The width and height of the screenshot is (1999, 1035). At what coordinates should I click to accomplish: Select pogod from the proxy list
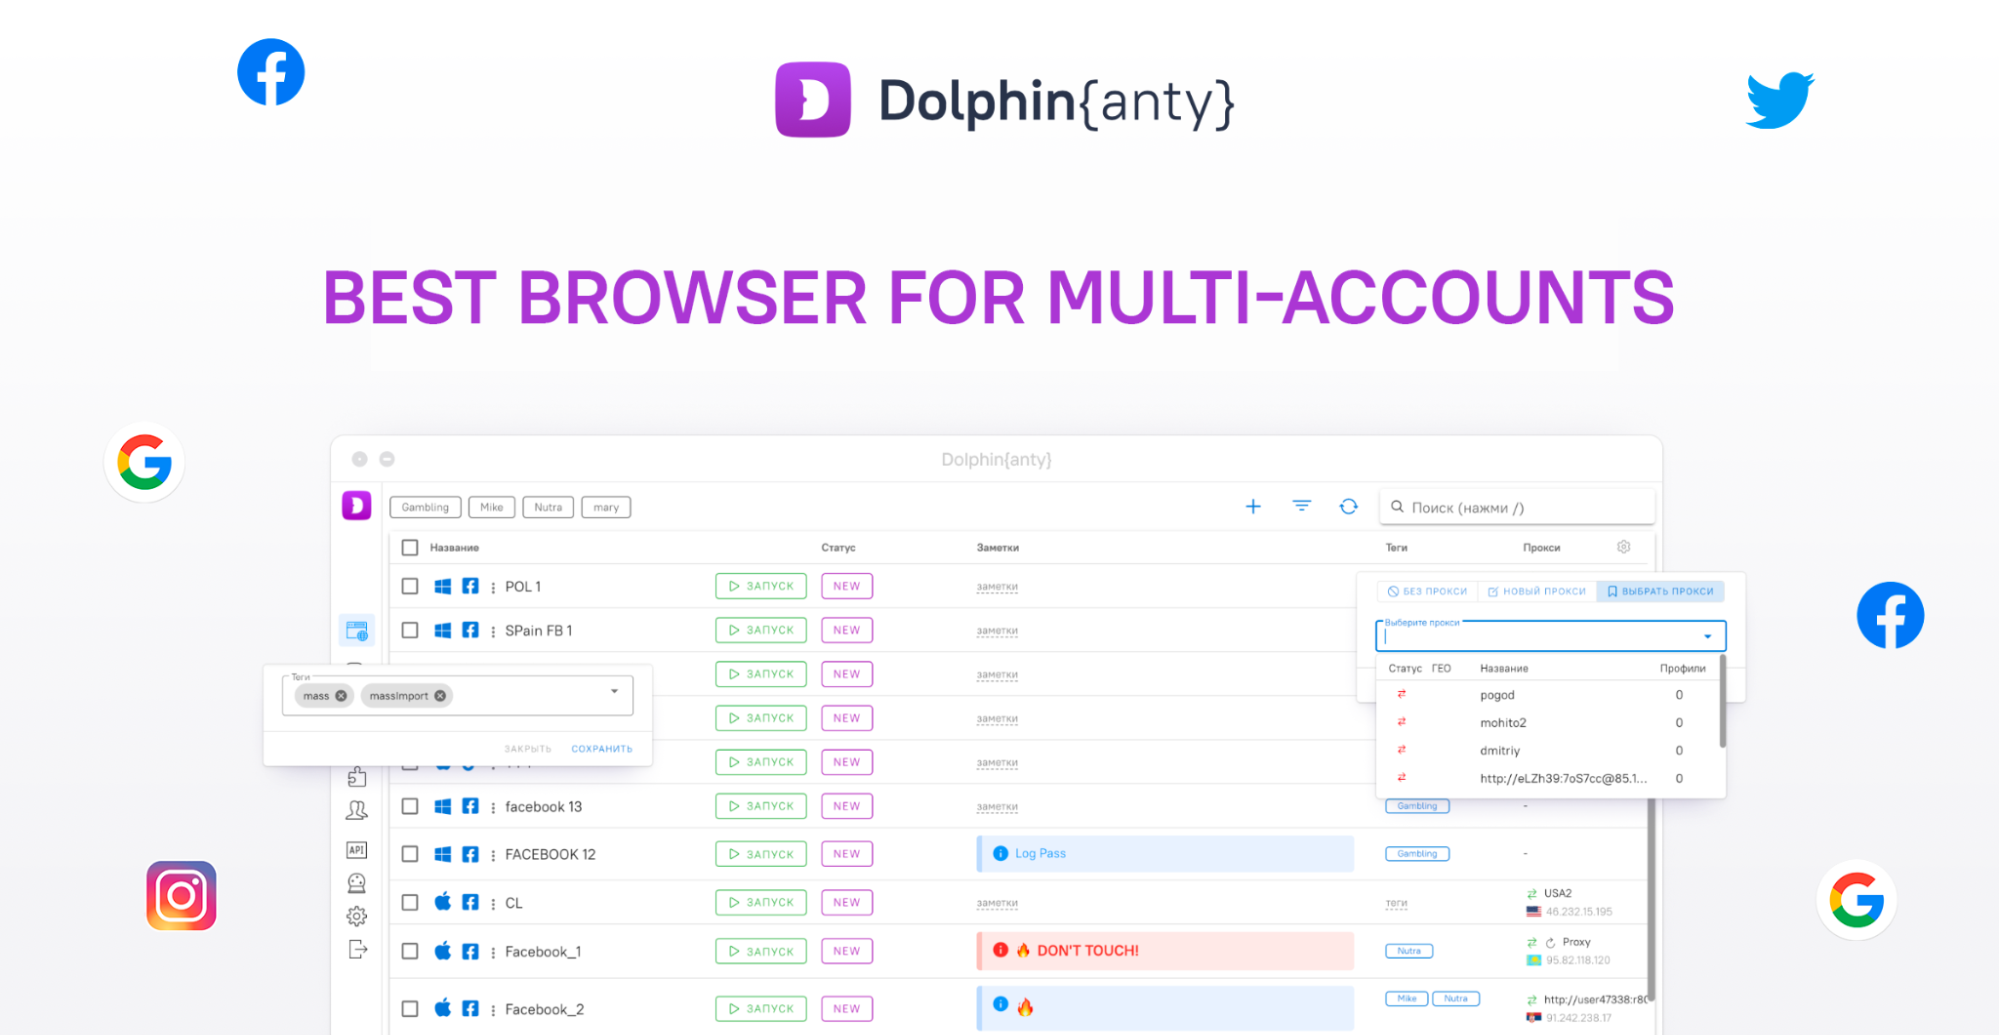coord(1495,694)
